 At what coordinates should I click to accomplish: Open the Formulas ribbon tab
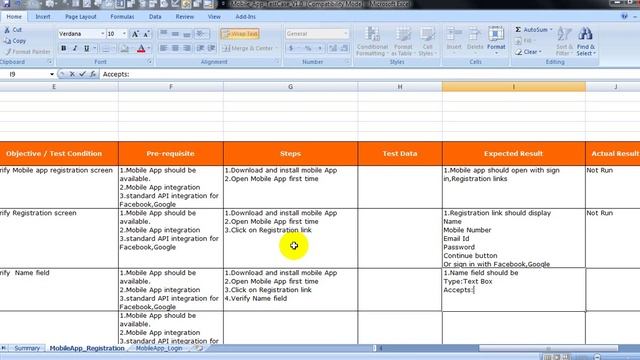click(x=122, y=17)
